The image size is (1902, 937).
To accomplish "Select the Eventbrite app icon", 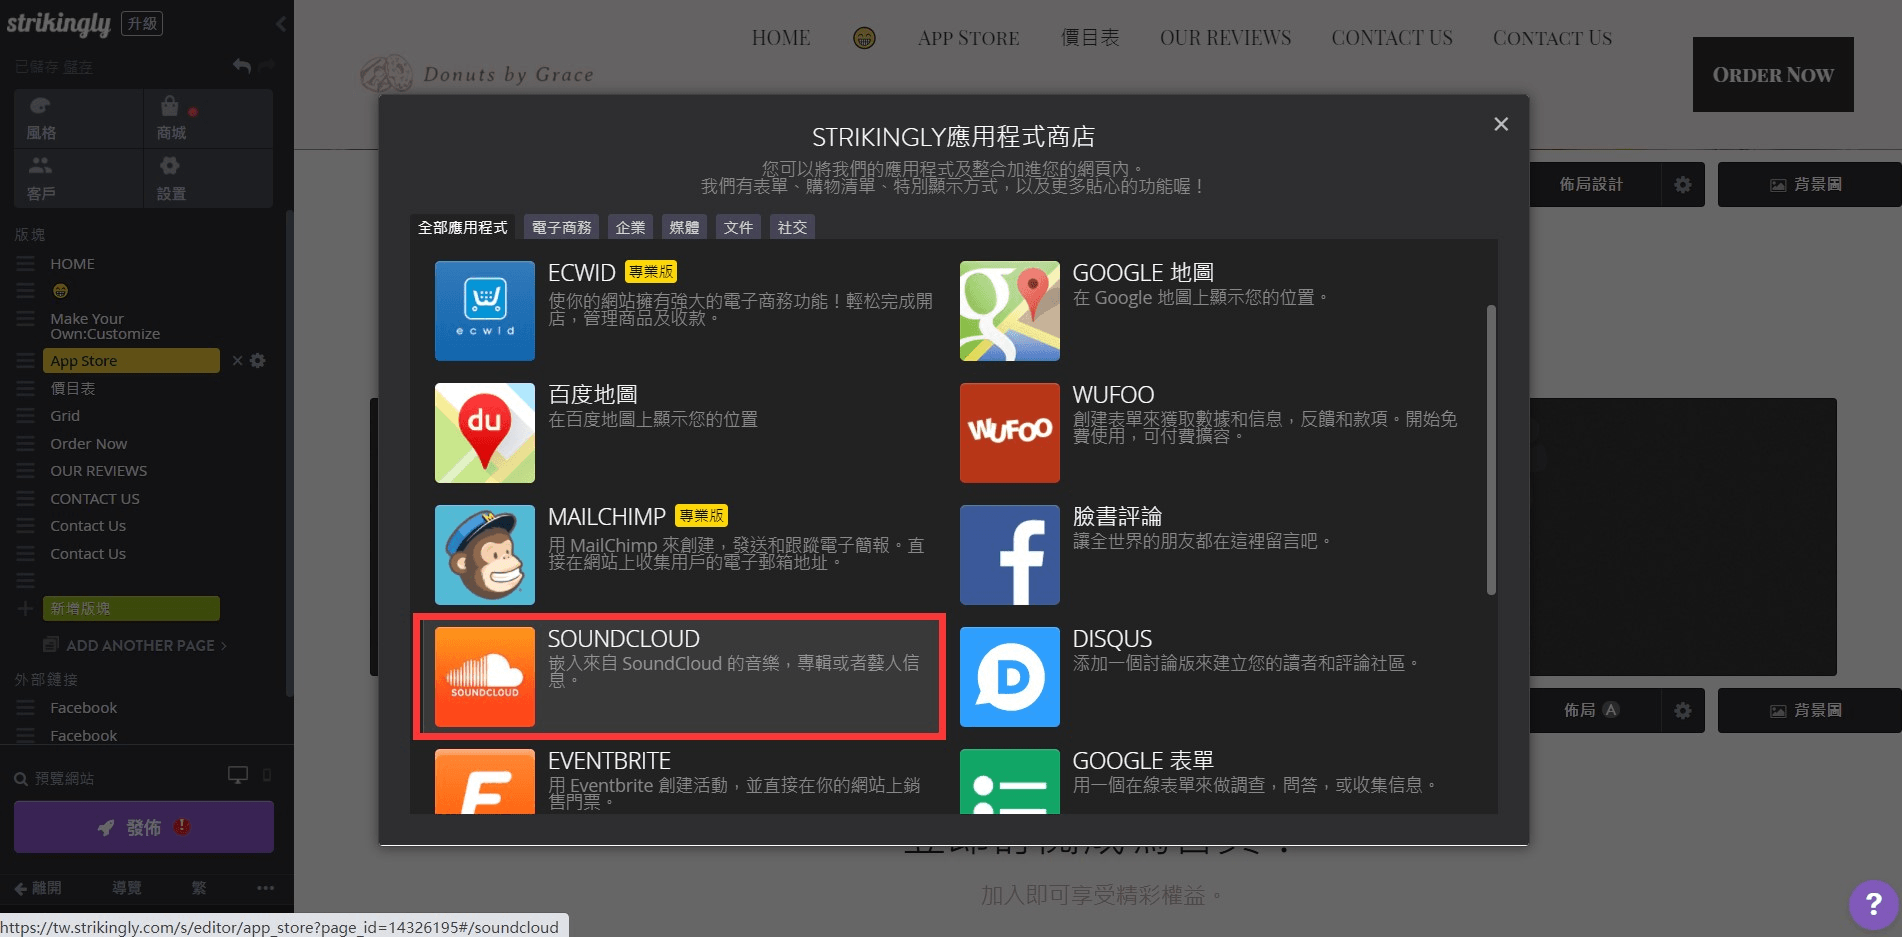I will tap(484, 782).
